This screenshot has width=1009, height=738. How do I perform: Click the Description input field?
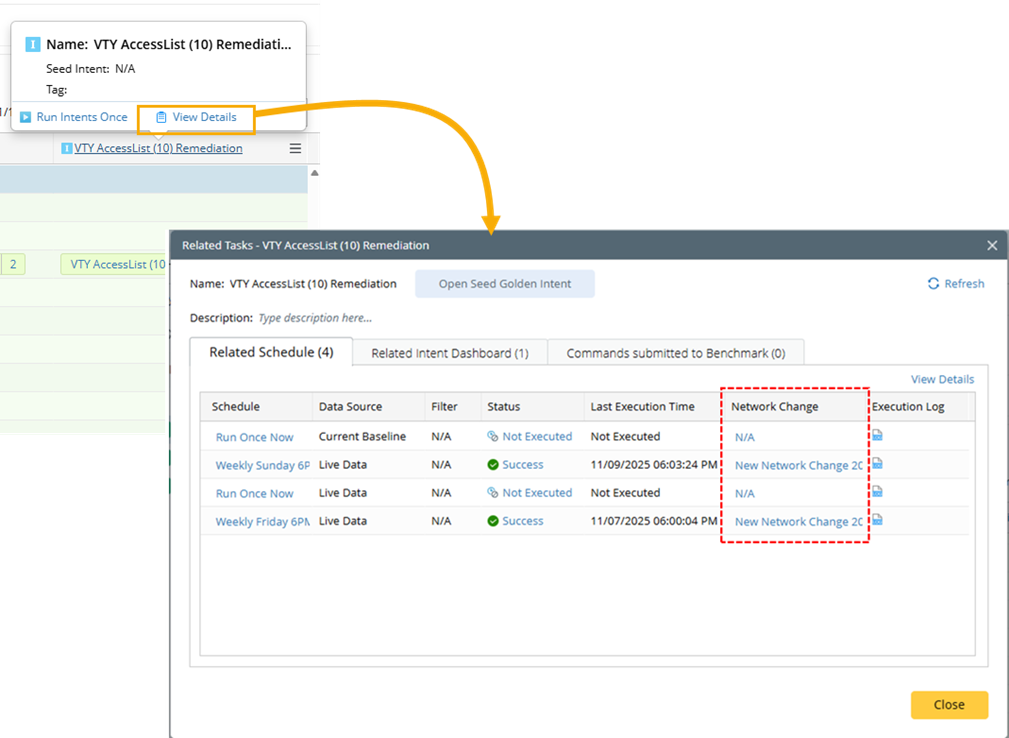(315, 318)
